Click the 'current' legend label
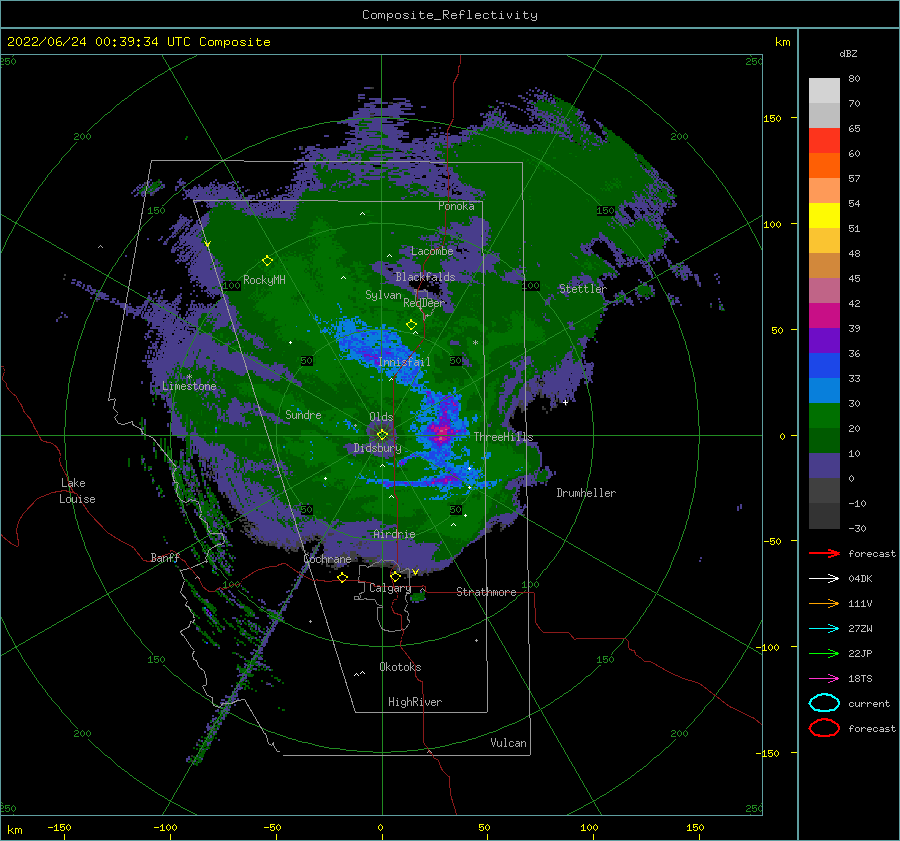 869,703
